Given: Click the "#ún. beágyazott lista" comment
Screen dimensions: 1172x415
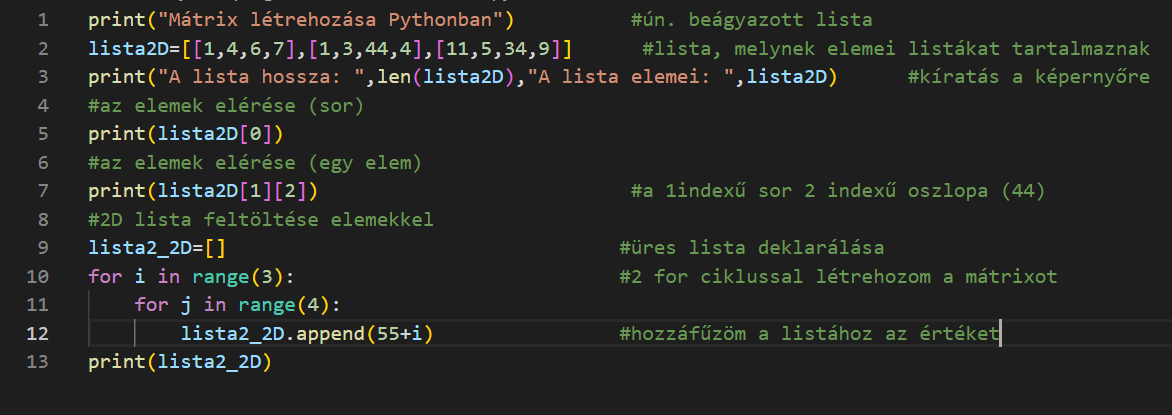Looking at the screenshot, I should coord(751,20).
